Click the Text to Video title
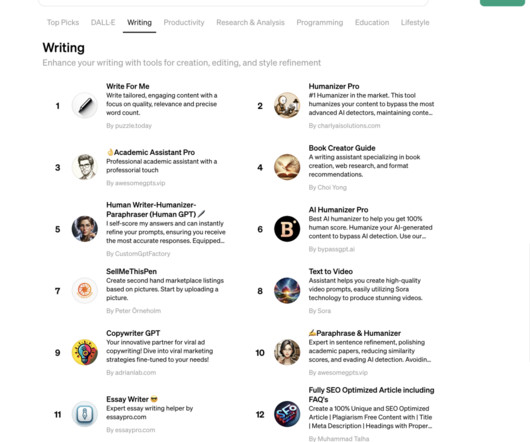530x442 pixels. pyautogui.click(x=331, y=271)
